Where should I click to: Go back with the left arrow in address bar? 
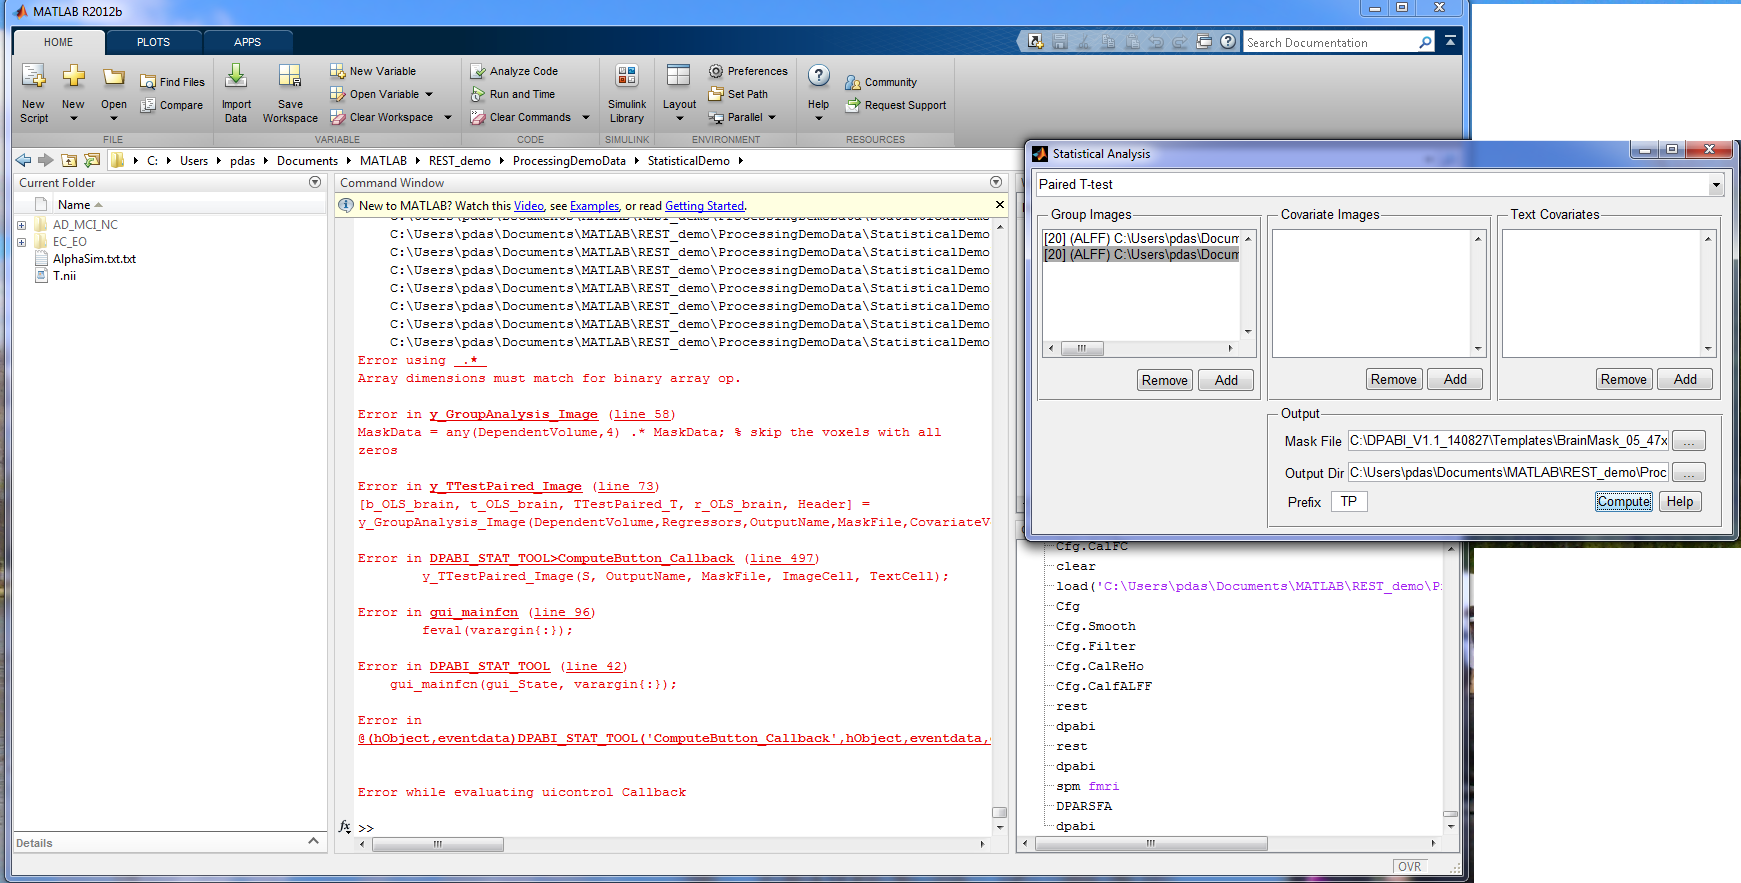[23, 160]
